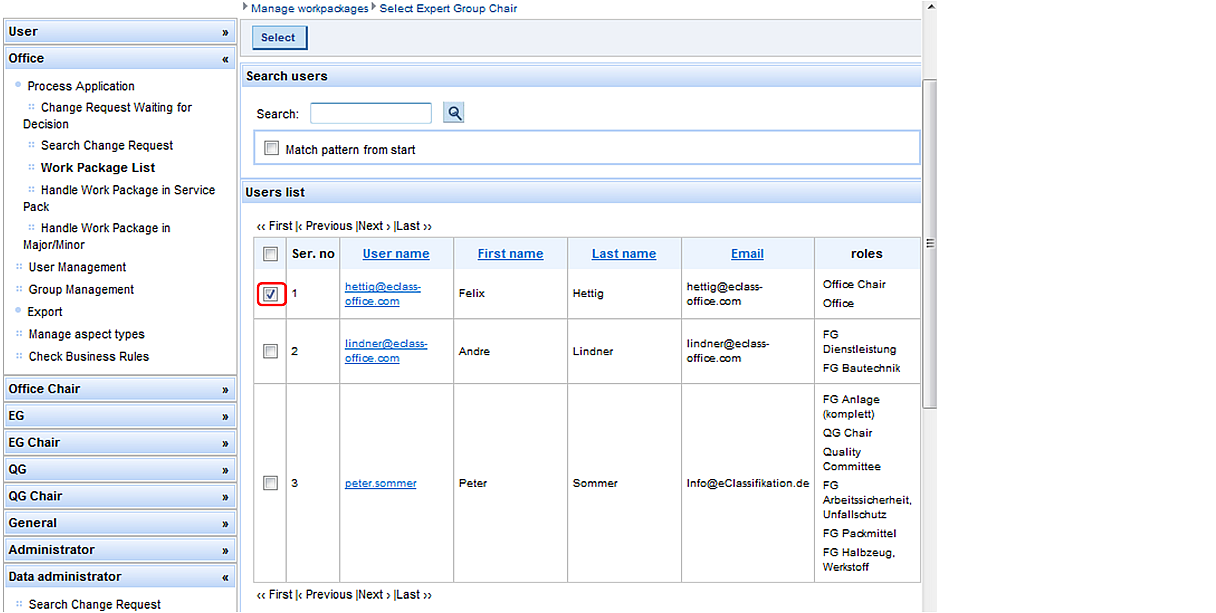Click the search magnifier icon

454,113
